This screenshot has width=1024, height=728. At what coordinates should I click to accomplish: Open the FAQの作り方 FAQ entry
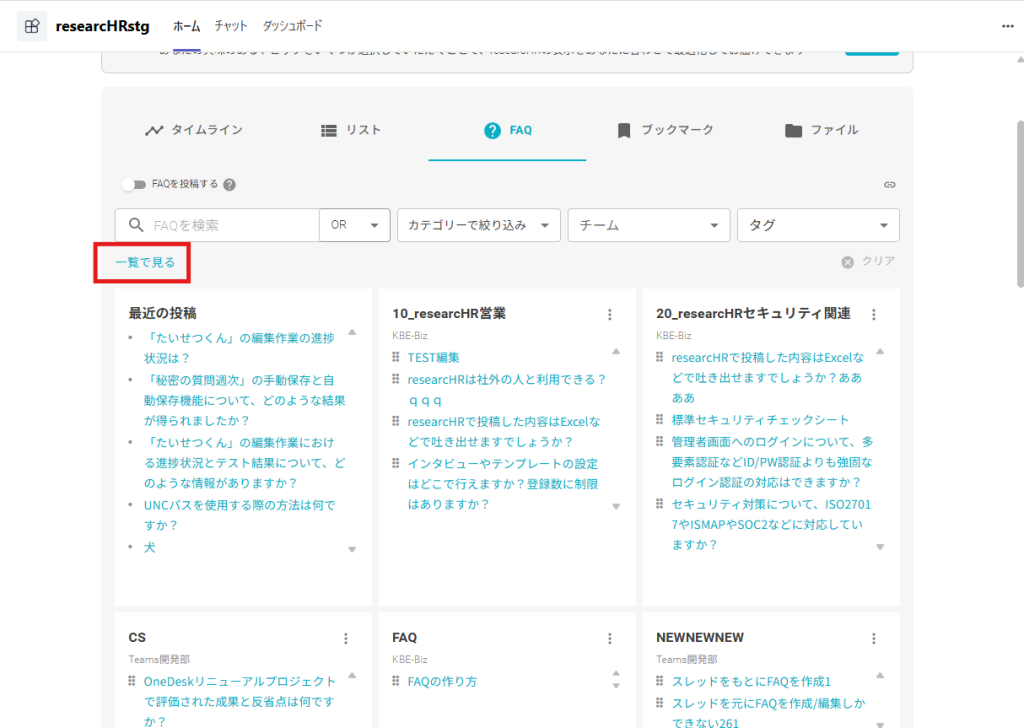(x=442, y=682)
